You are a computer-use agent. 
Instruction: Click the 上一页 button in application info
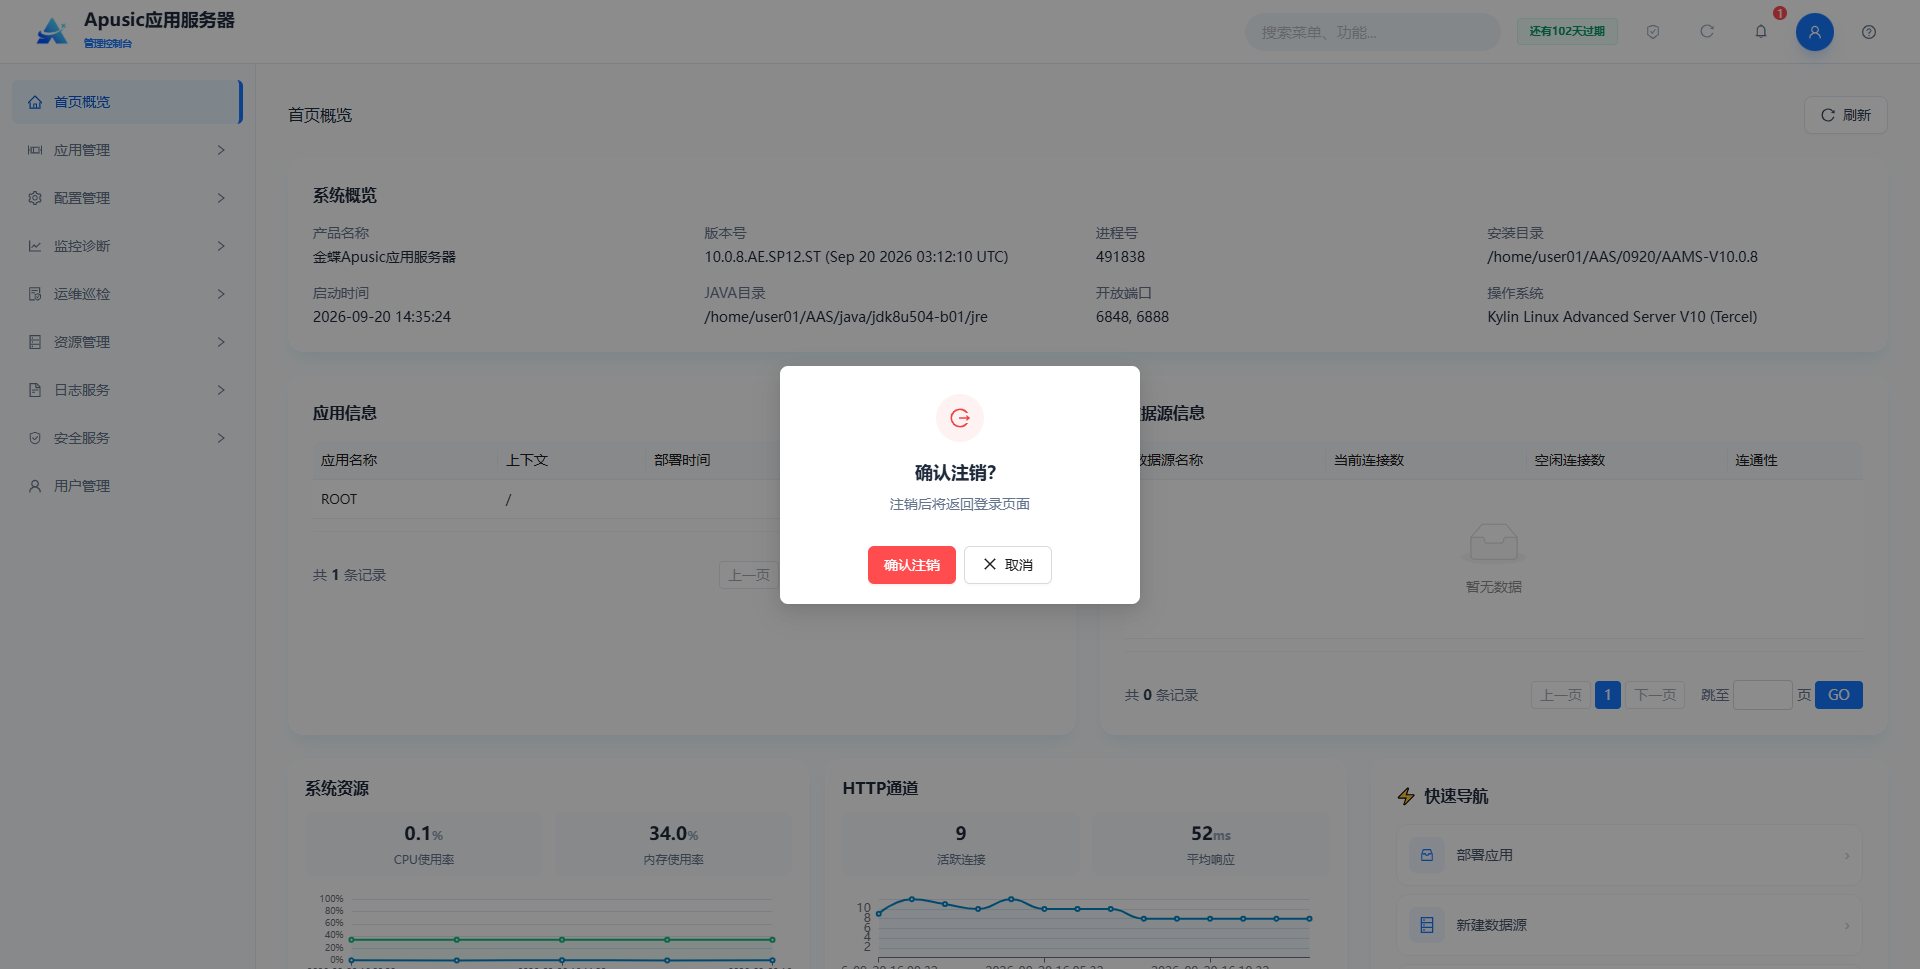(749, 575)
